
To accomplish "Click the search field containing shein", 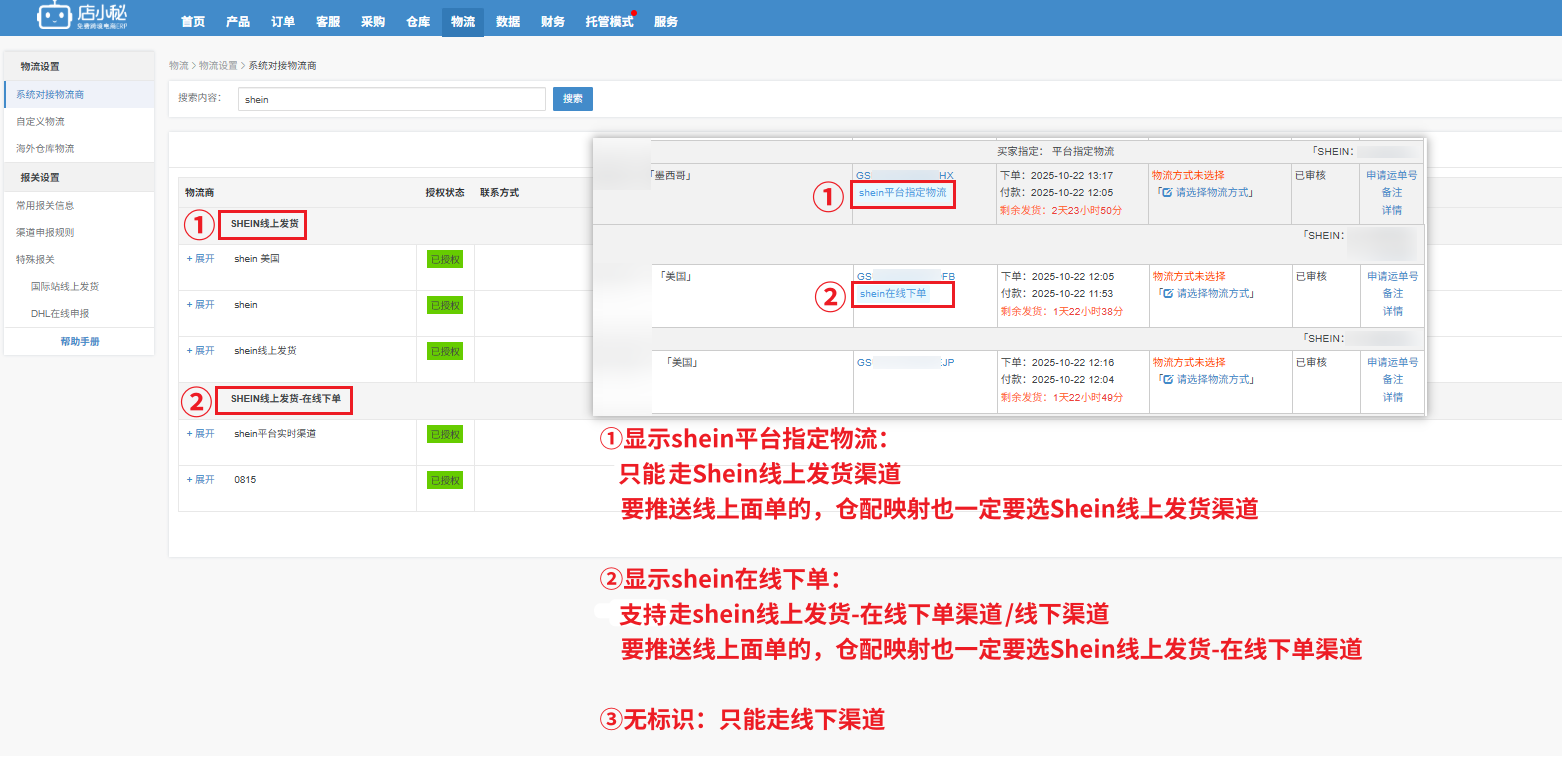I will tap(391, 99).
